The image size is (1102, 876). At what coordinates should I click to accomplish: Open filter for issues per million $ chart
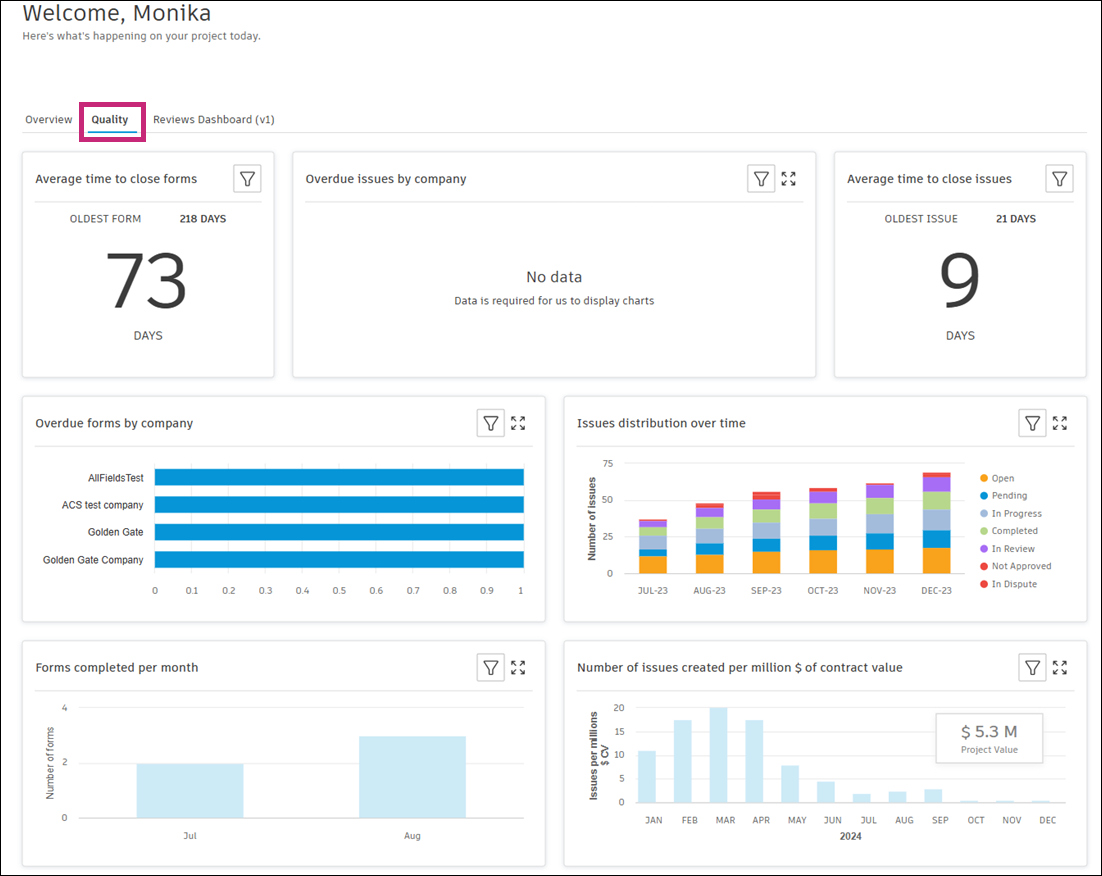(1032, 667)
